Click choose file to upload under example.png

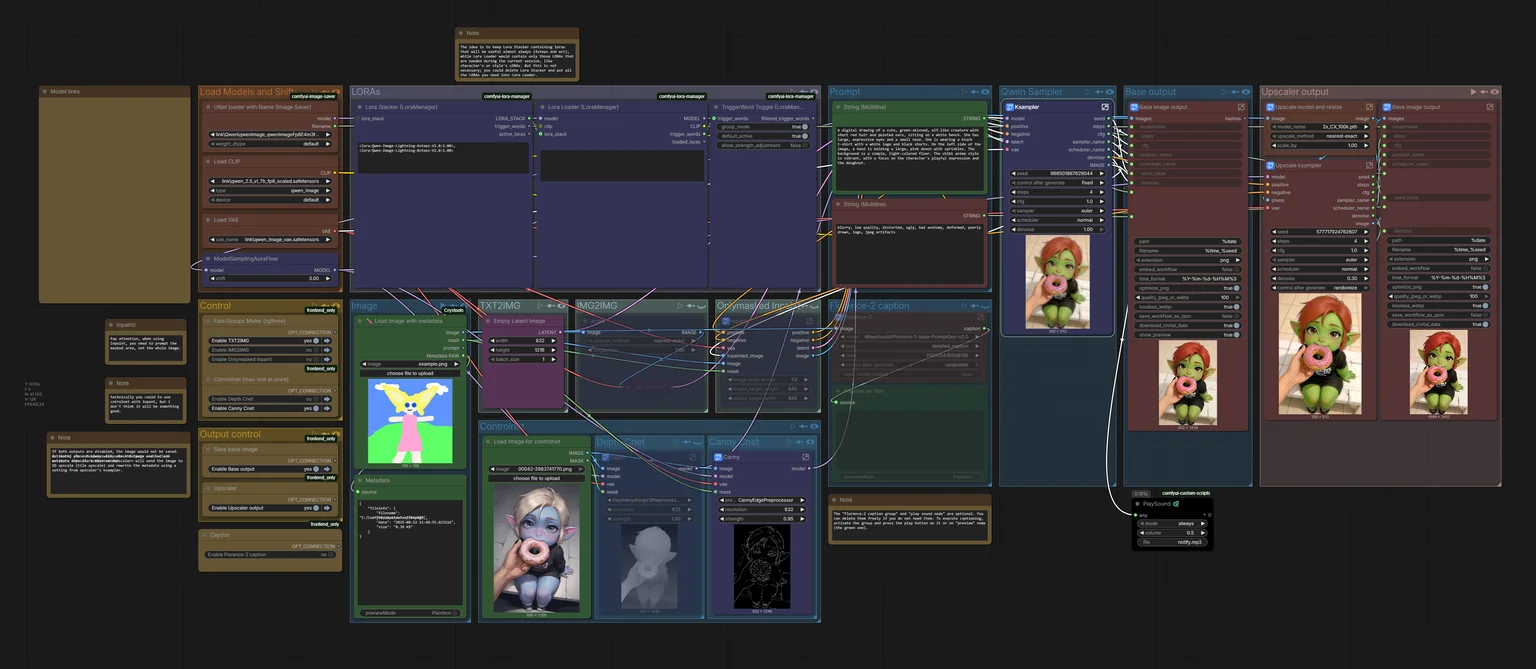coord(410,373)
